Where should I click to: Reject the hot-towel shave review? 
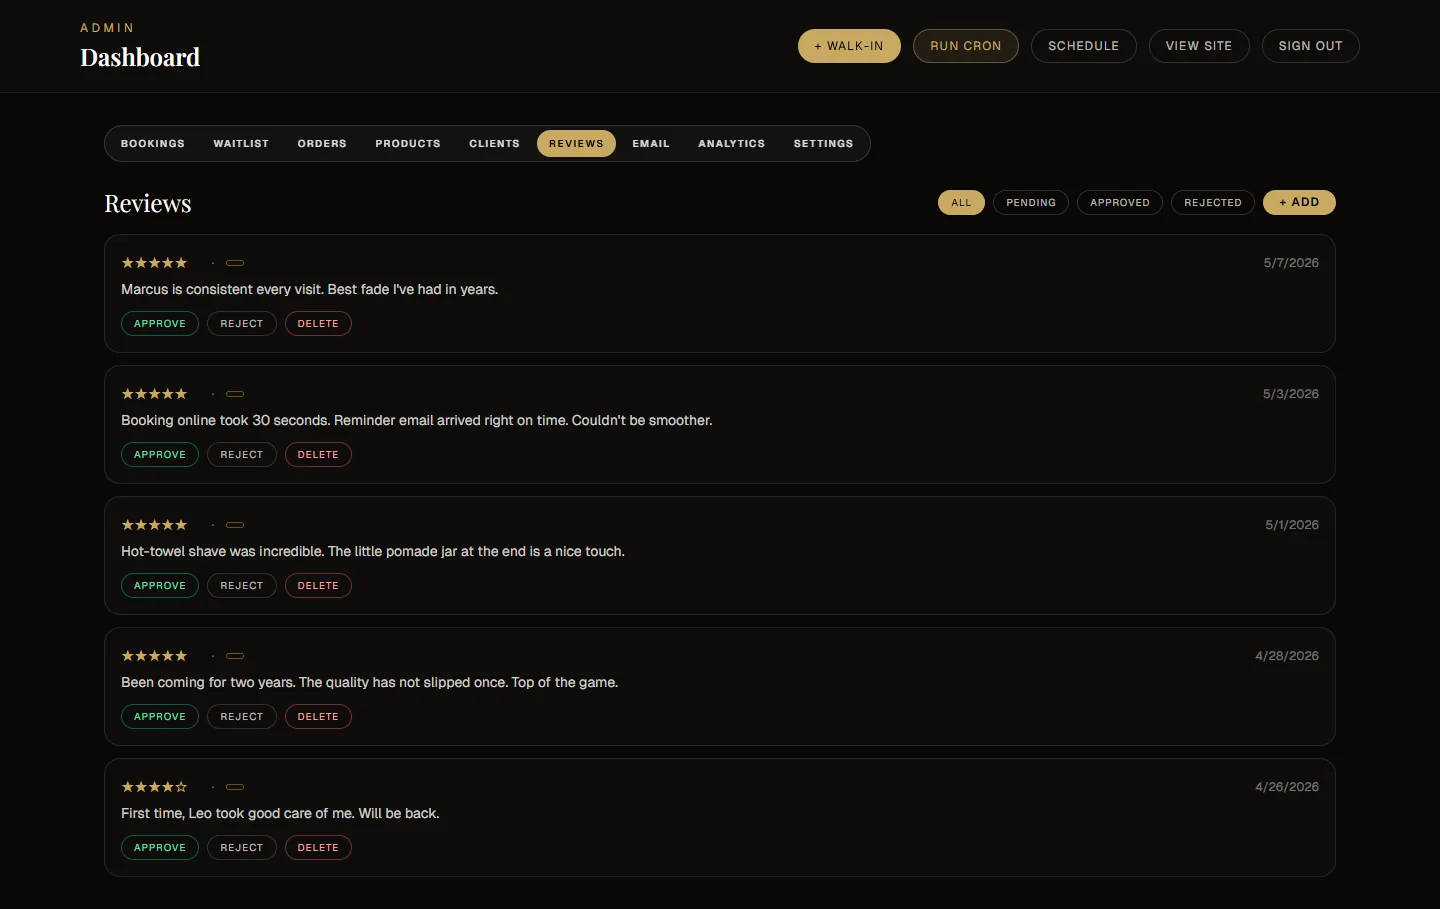(x=242, y=586)
